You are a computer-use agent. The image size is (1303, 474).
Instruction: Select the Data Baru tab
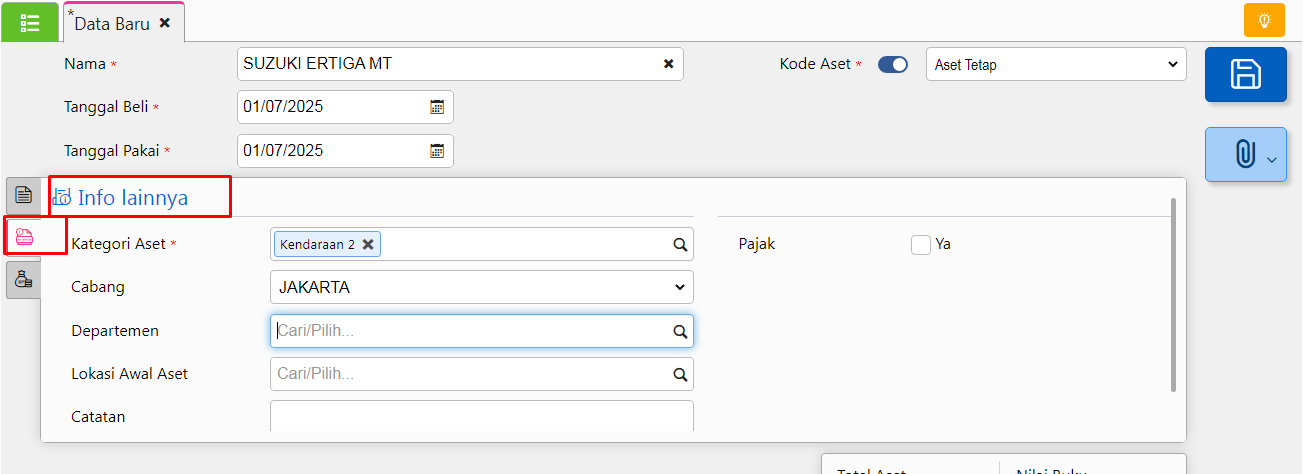[x=112, y=22]
